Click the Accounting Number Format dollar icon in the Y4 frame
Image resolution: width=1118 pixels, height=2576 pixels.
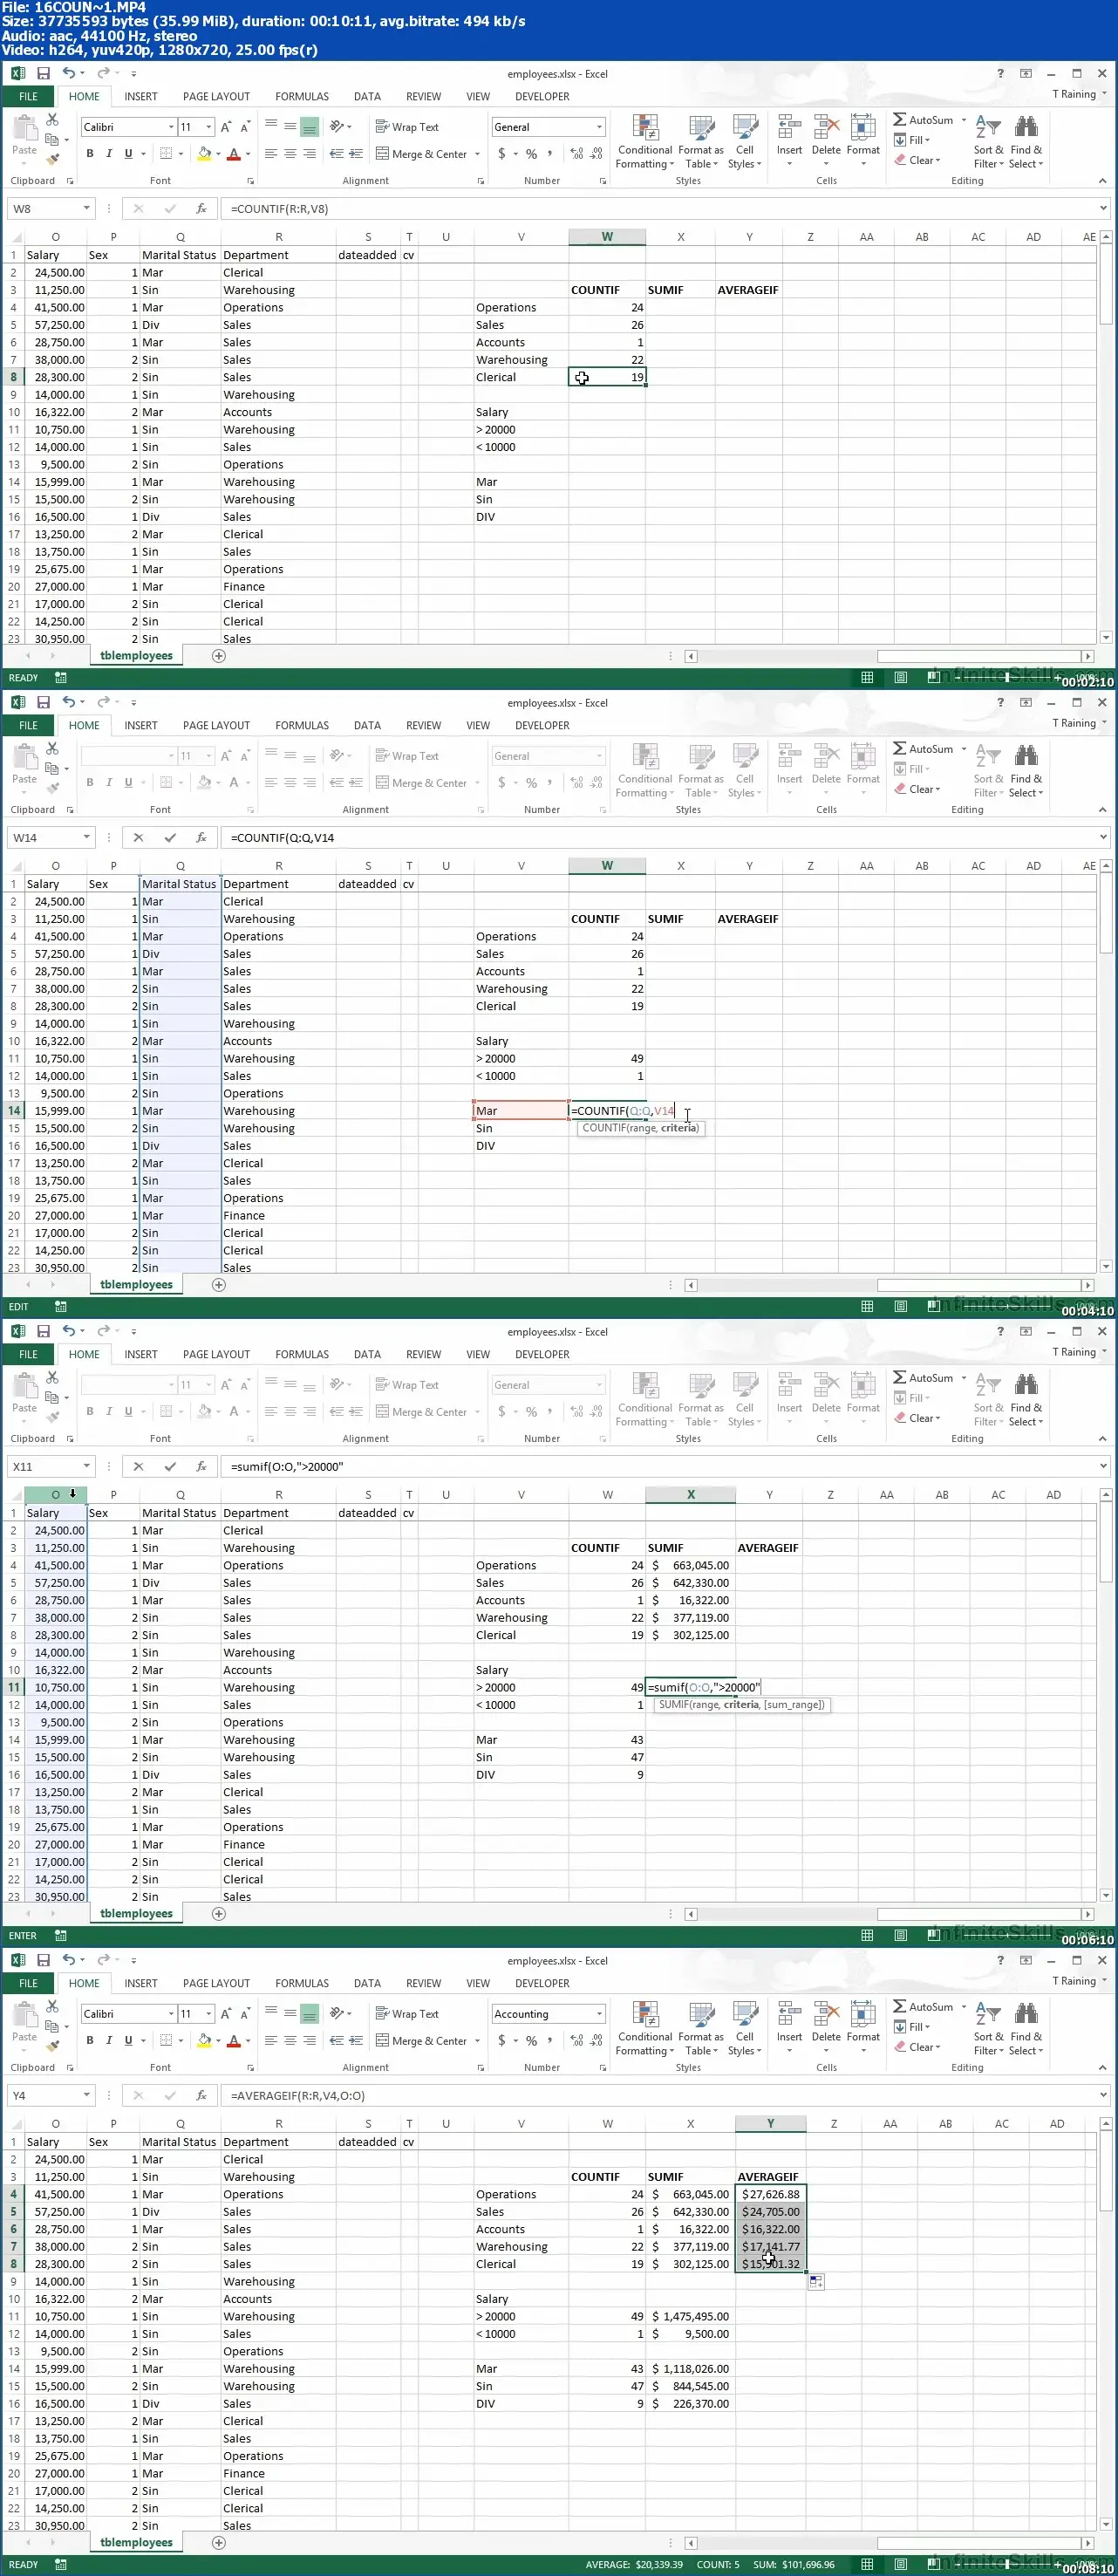click(502, 2041)
